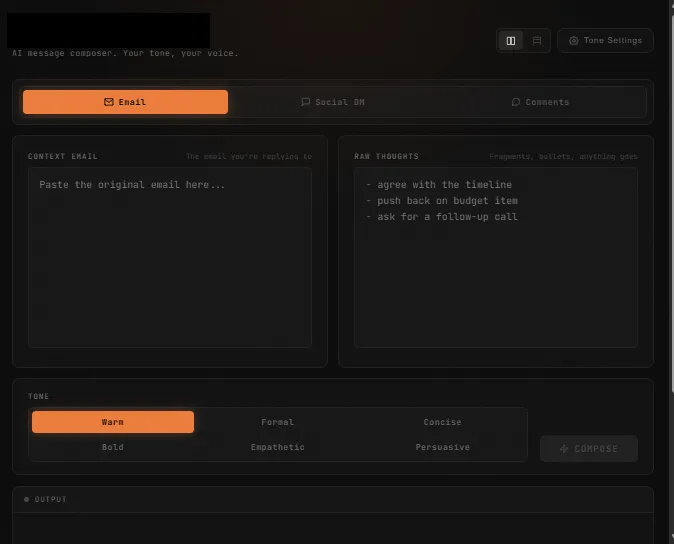The height and width of the screenshot is (544, 674).
Task: Click the 'RAW THOUGHTS' label
Action: tap(386, 156)
